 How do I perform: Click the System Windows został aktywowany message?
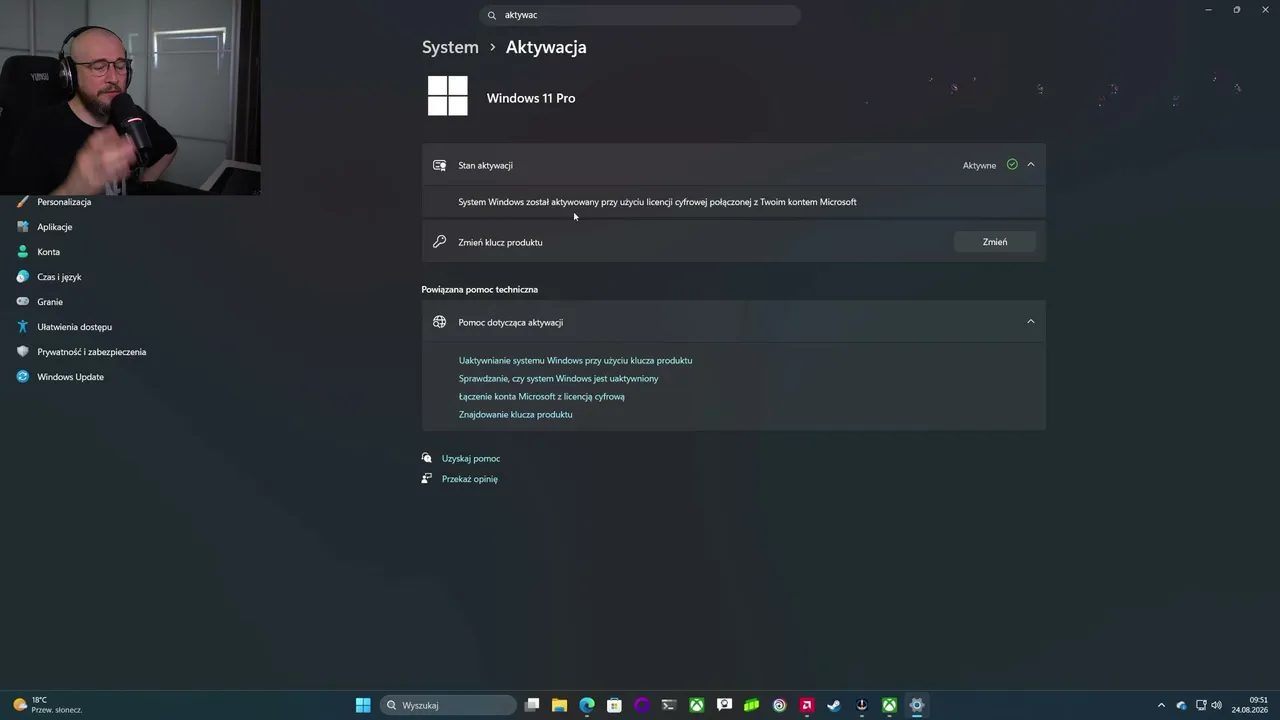(x=657, y=202)
